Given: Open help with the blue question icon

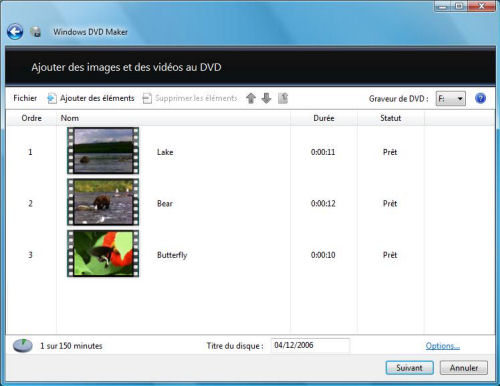Looking at the screenshot, I should pos(480,98).
